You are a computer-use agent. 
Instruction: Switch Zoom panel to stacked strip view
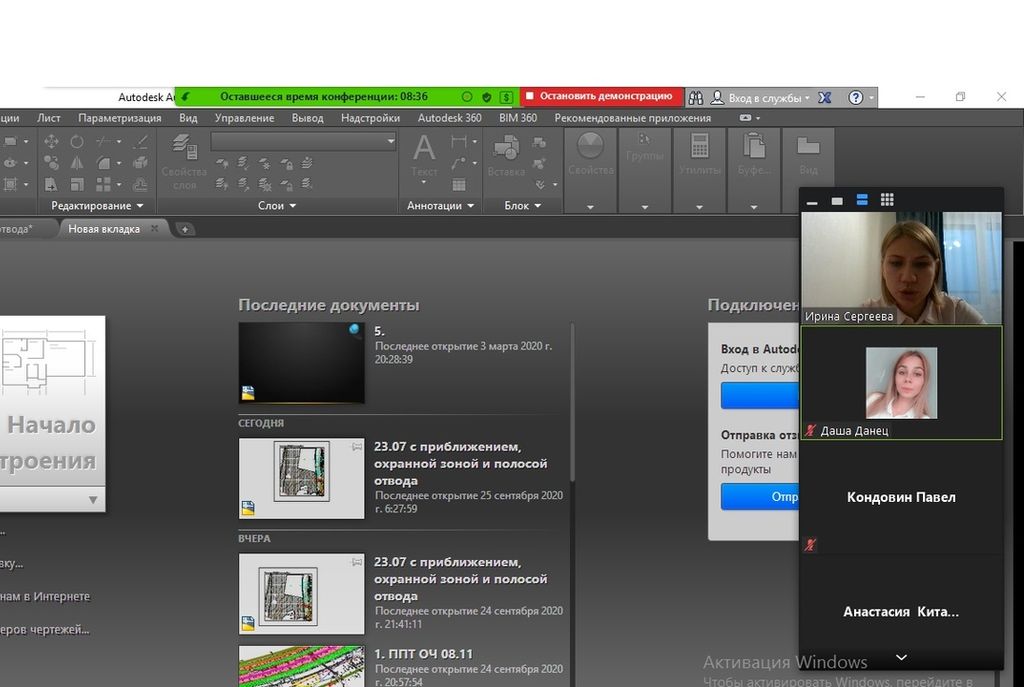(862, 200)
